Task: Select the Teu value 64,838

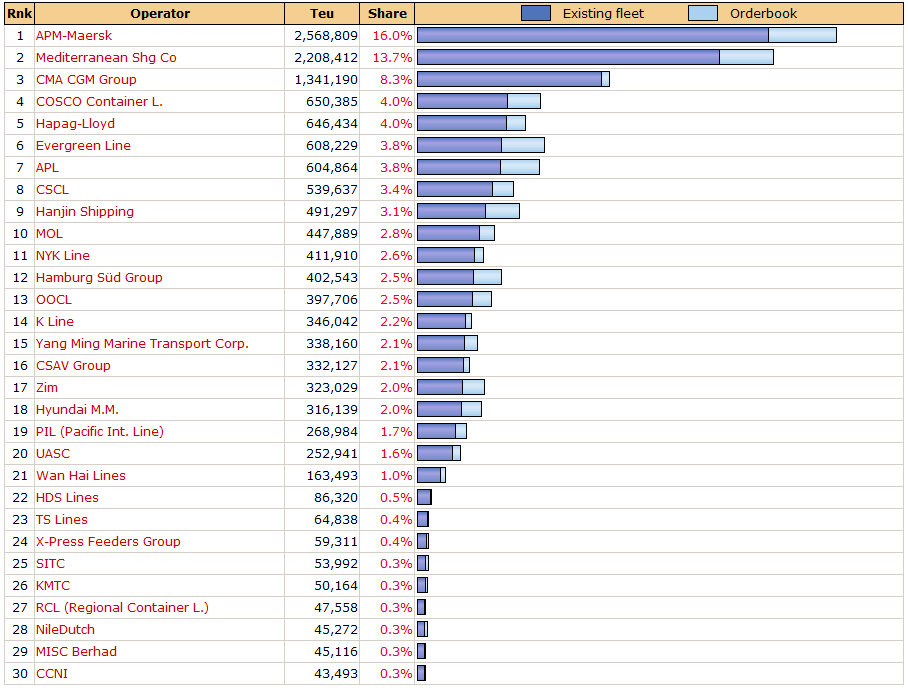Action: click(x=336, y=520)
